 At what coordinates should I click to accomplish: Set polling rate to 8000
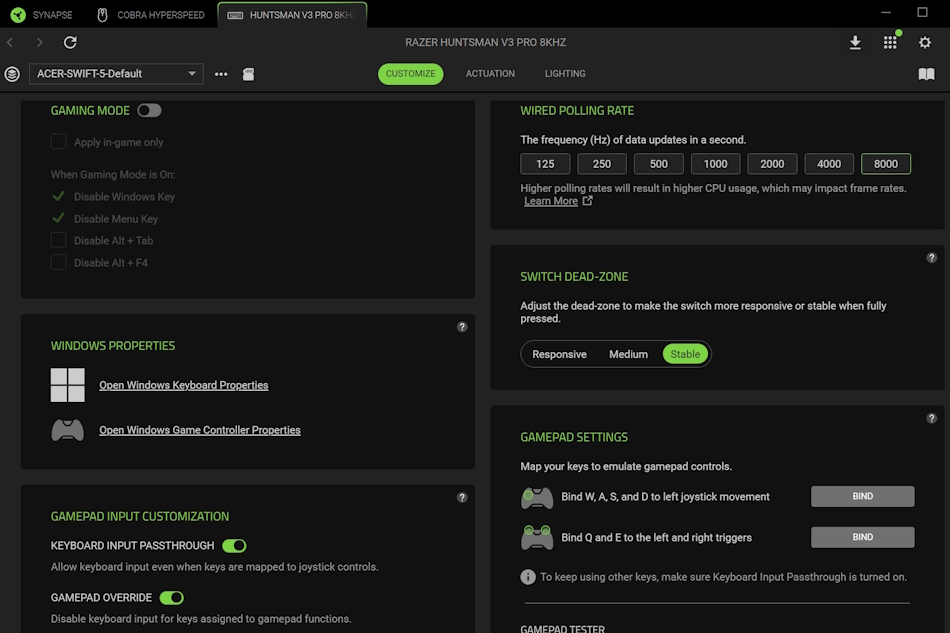click(886, 164)
